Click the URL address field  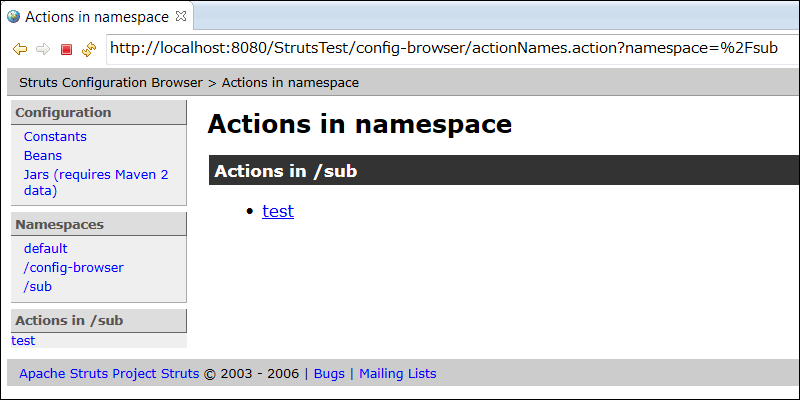pos(452,49)
